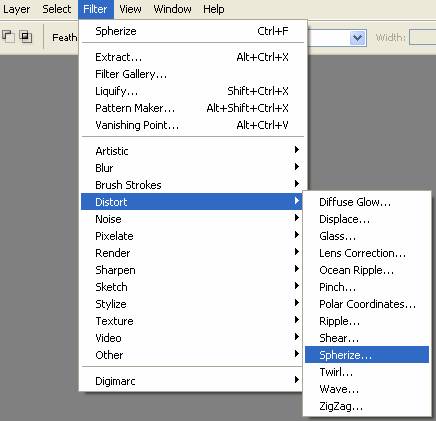Select Wave... distort filter
The width and height of the screenshot is (436, 421).
[367, 389]
